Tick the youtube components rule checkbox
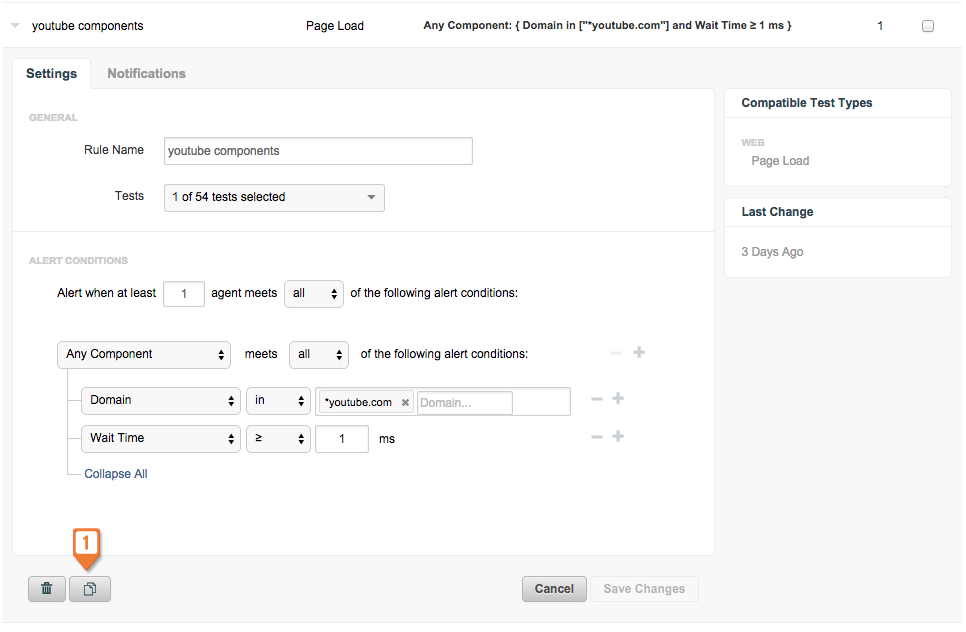966x632 pixels. [928, 26]
